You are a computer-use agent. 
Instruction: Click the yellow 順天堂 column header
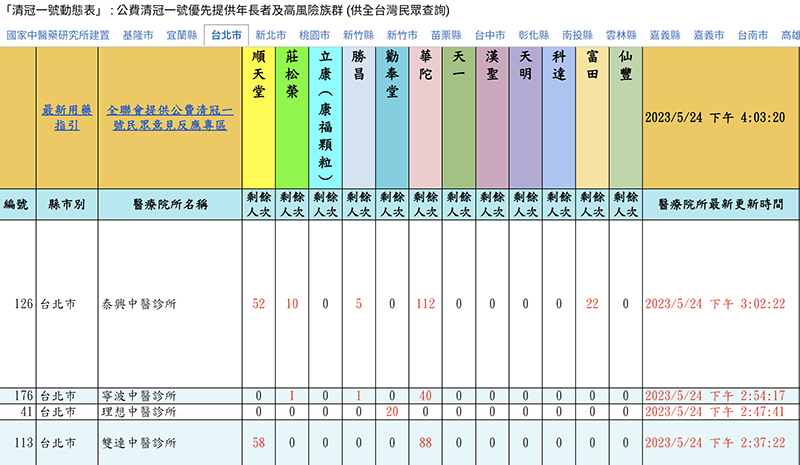pyautogui.click(x=259, y=117)
